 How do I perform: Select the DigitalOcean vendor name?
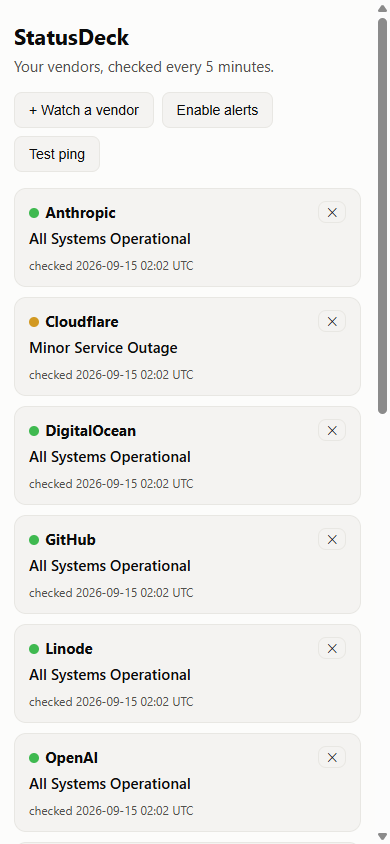(x=90, y=431)
